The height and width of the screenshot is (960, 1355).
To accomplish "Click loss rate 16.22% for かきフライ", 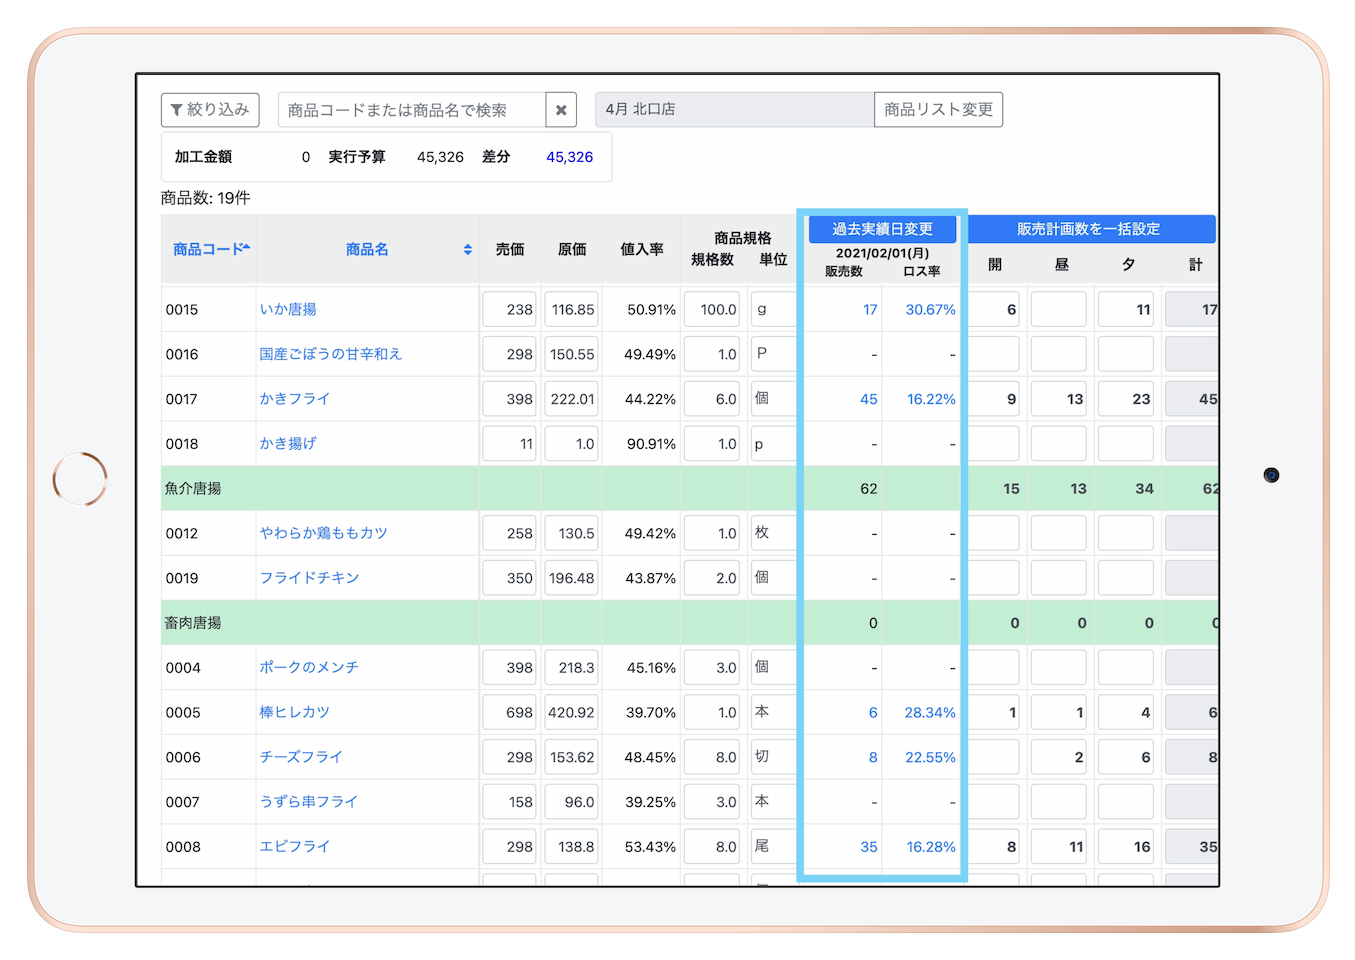I will [931, 399].
